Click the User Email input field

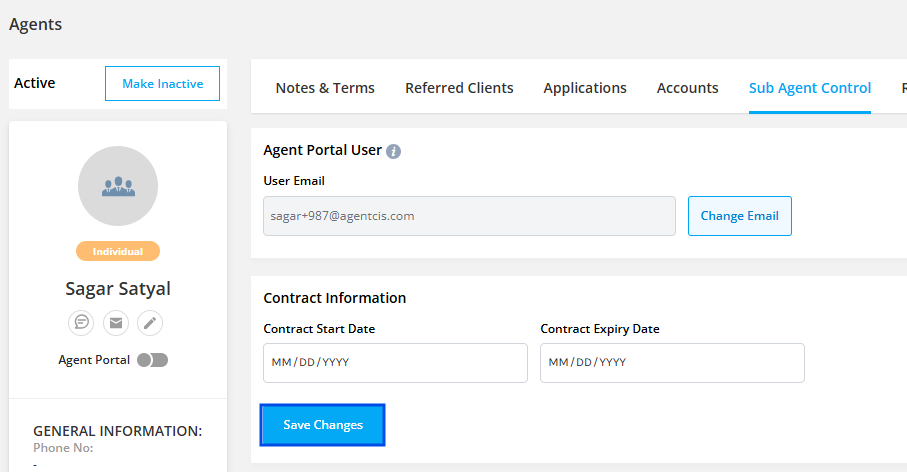click(x=469, y=216)
